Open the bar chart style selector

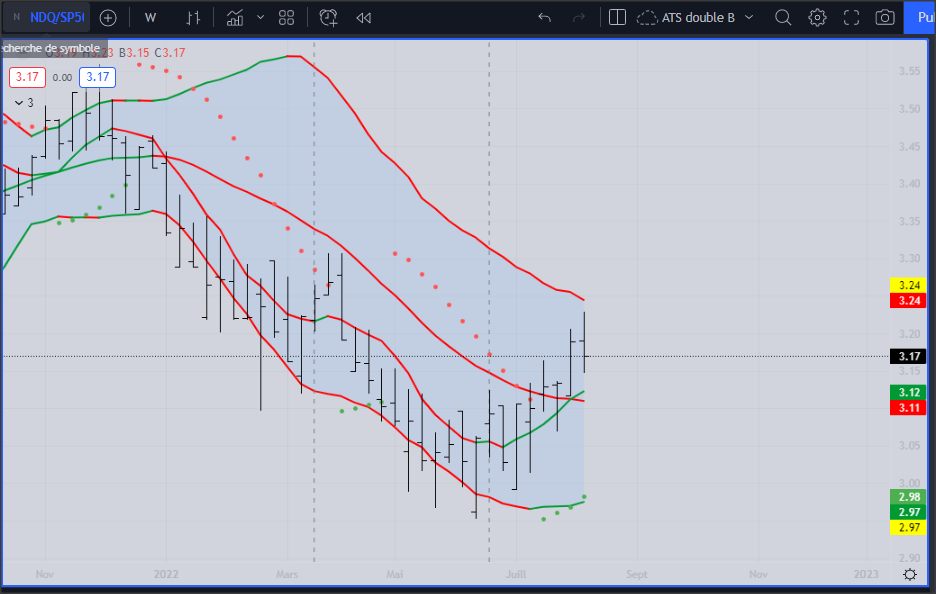[x=193, y=18]
